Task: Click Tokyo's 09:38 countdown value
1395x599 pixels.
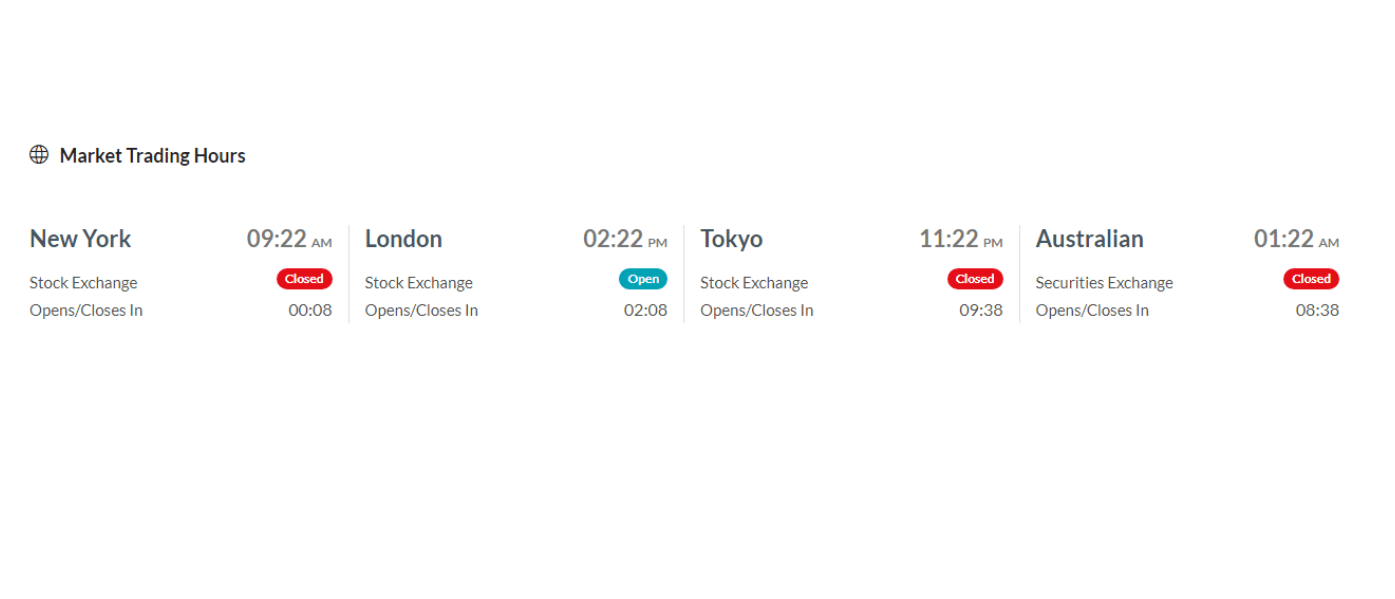Action: coord(981,310)
